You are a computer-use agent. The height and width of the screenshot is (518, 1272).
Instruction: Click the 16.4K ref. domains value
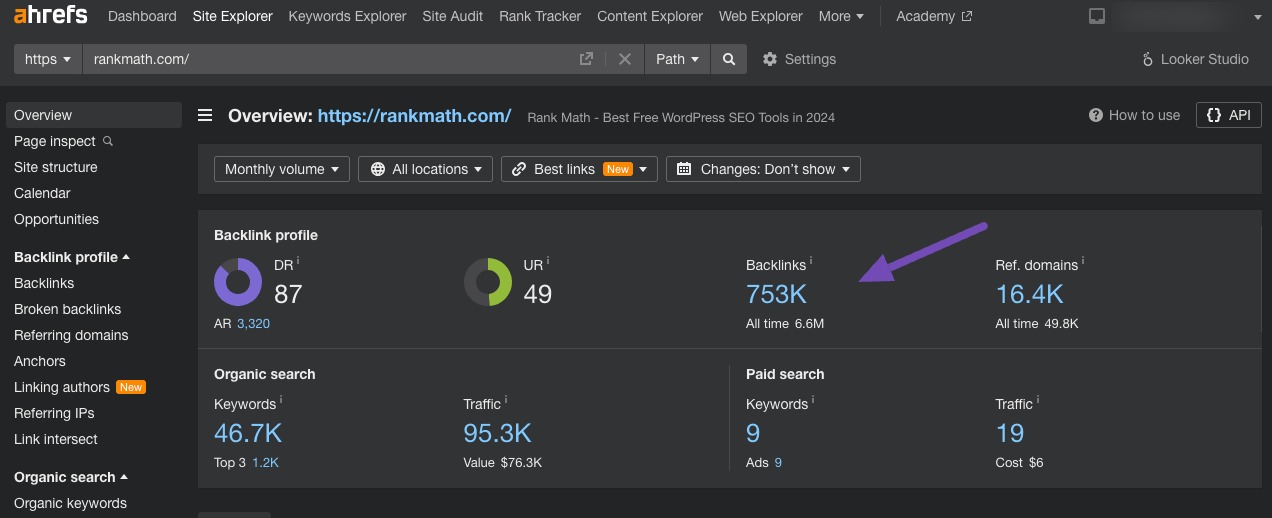pyautogui.click(x=1029, y=294)
